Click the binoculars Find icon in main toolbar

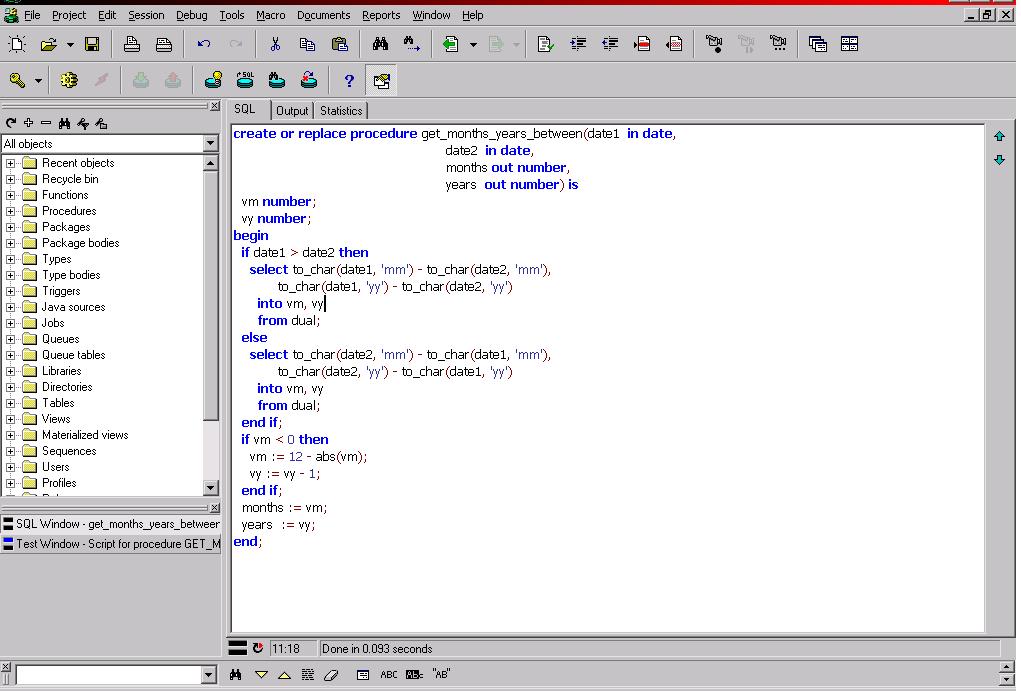click(380, 44)
